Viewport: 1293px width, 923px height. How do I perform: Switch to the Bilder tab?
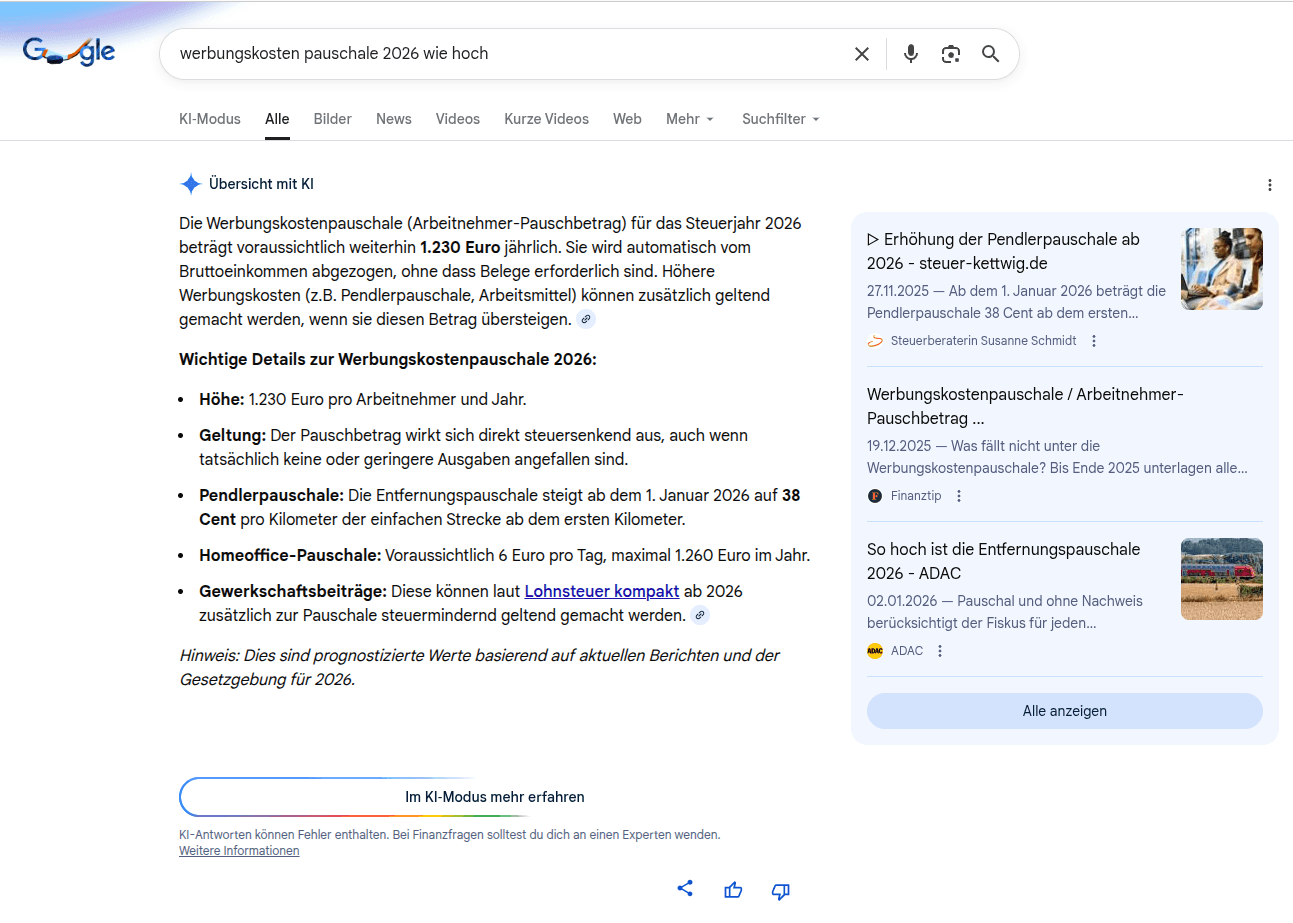tap(332, 118)
